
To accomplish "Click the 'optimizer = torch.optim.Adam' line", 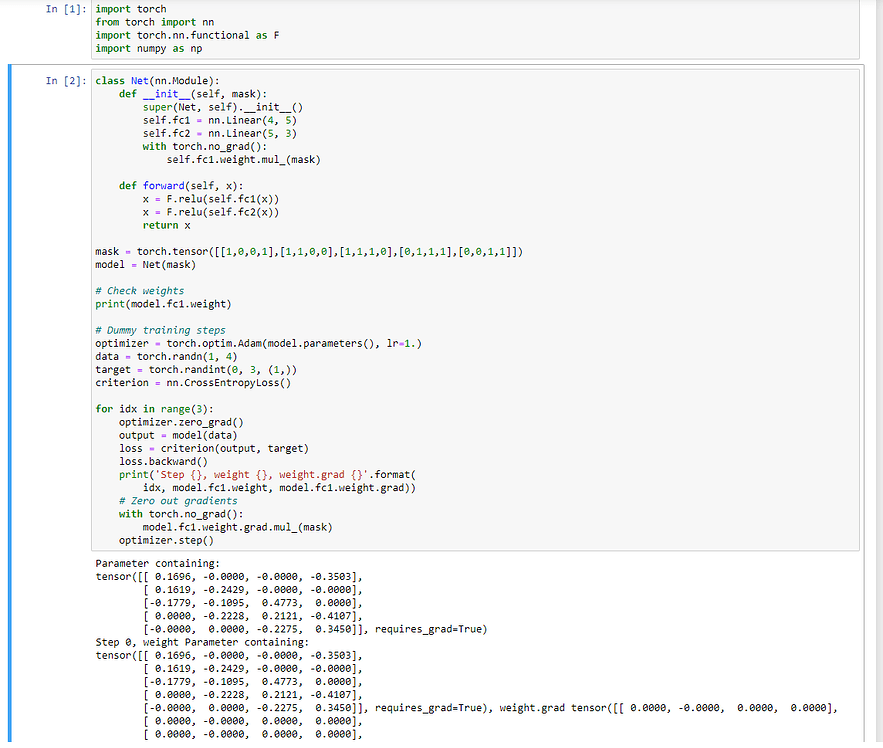I will 258,344.
